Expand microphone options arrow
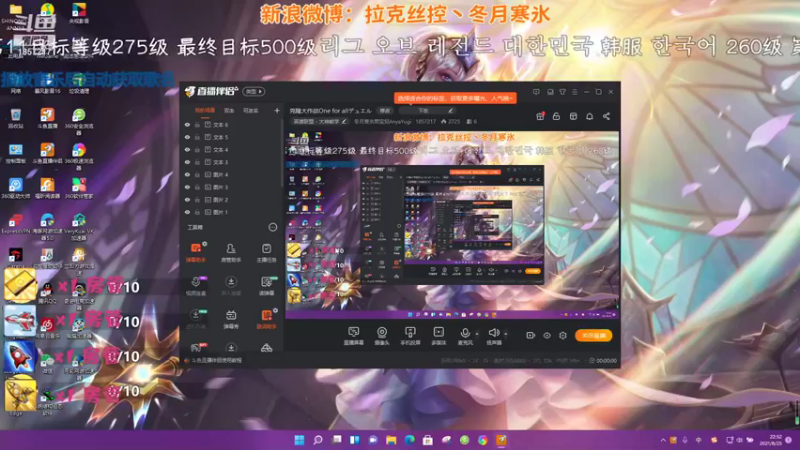 [x=477, y=334]
